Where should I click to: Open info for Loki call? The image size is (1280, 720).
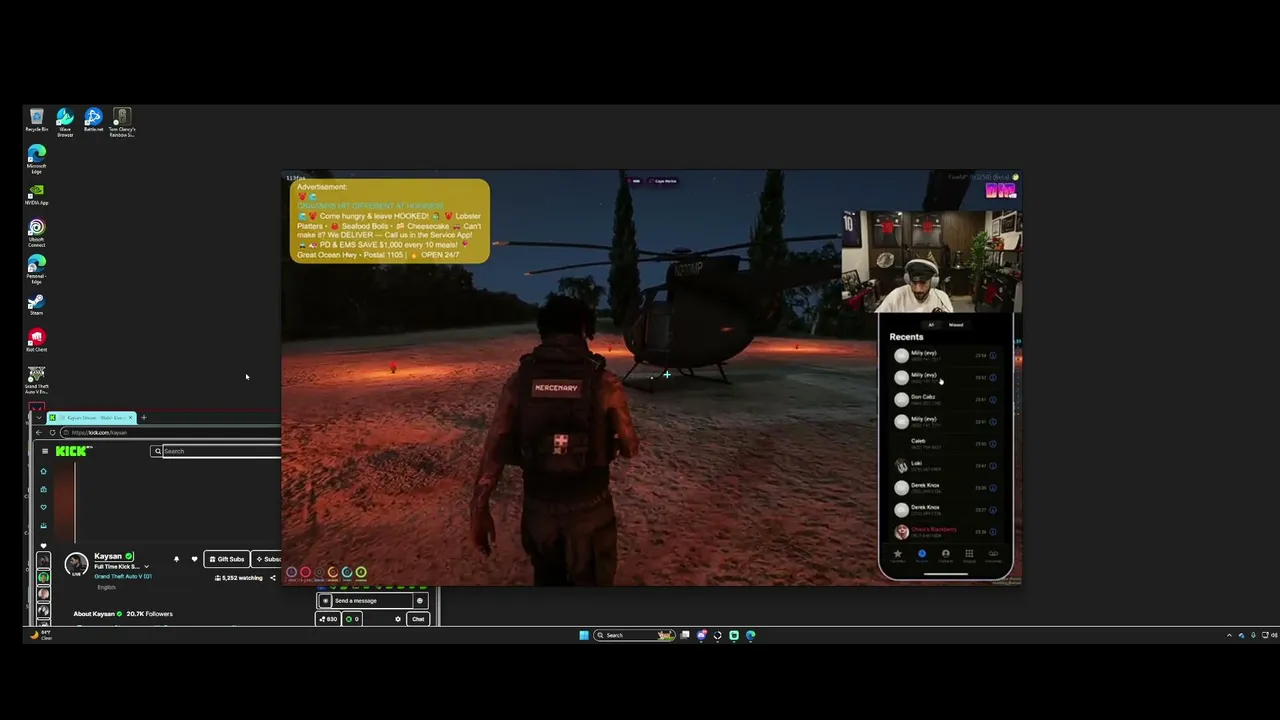coord(993,466)
